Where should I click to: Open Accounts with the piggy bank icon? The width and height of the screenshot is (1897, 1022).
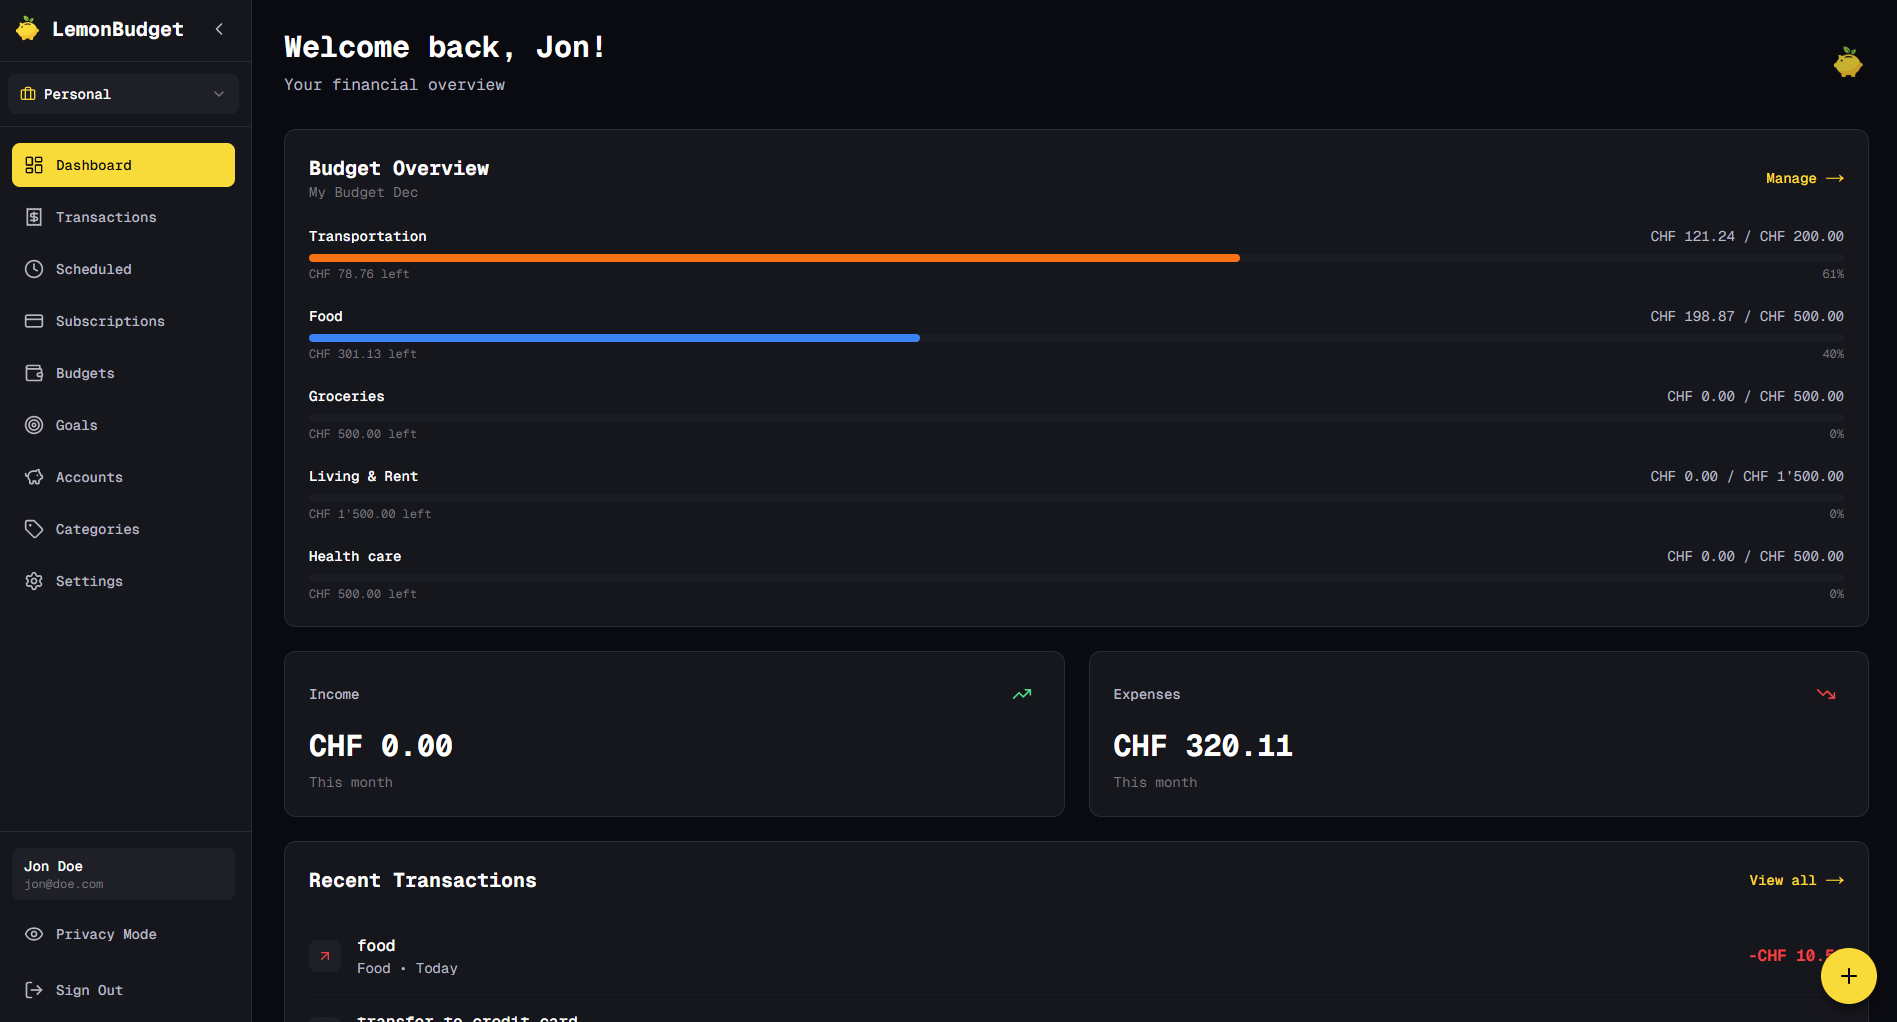[x=34, y=477]
